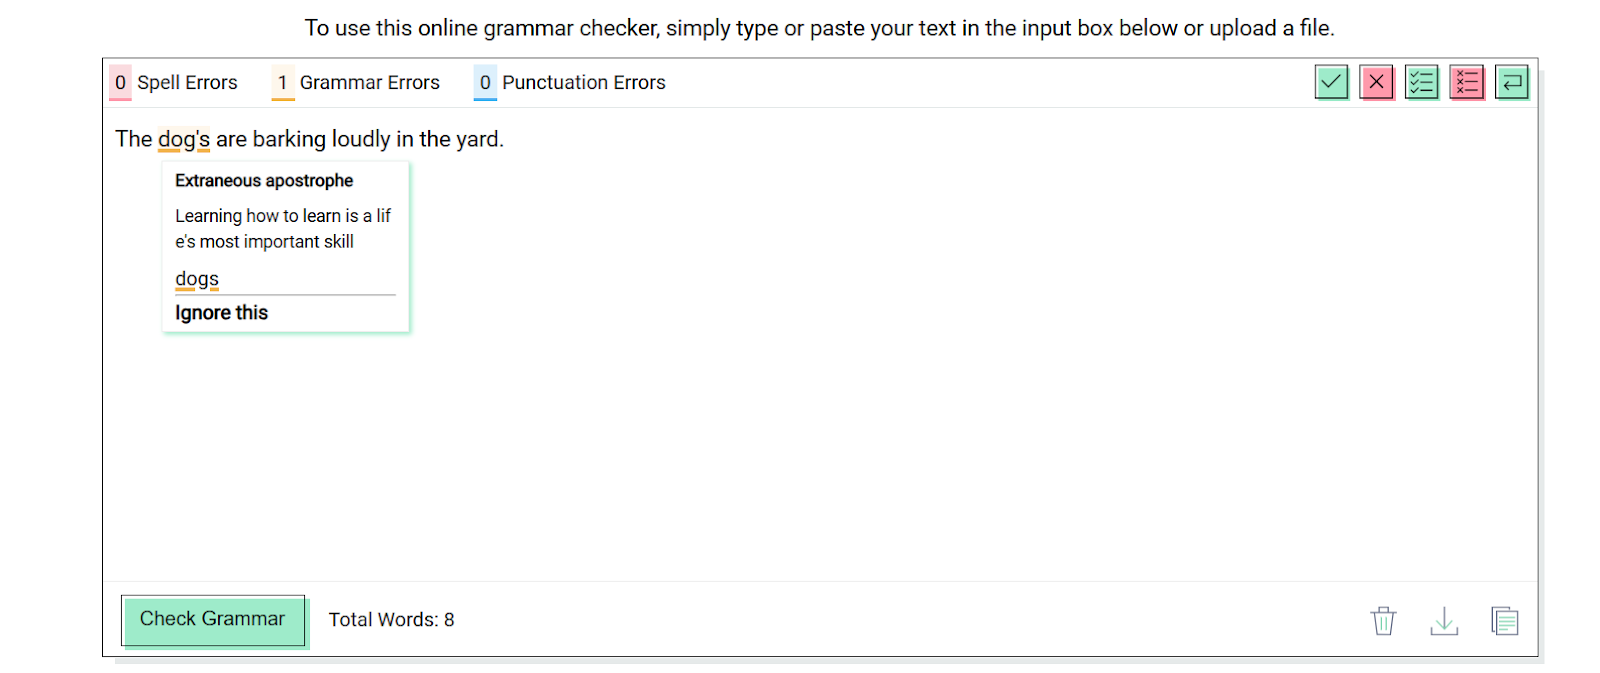Click the green checkmark accept icon
1600x673 pixels.
(1331, 82)
